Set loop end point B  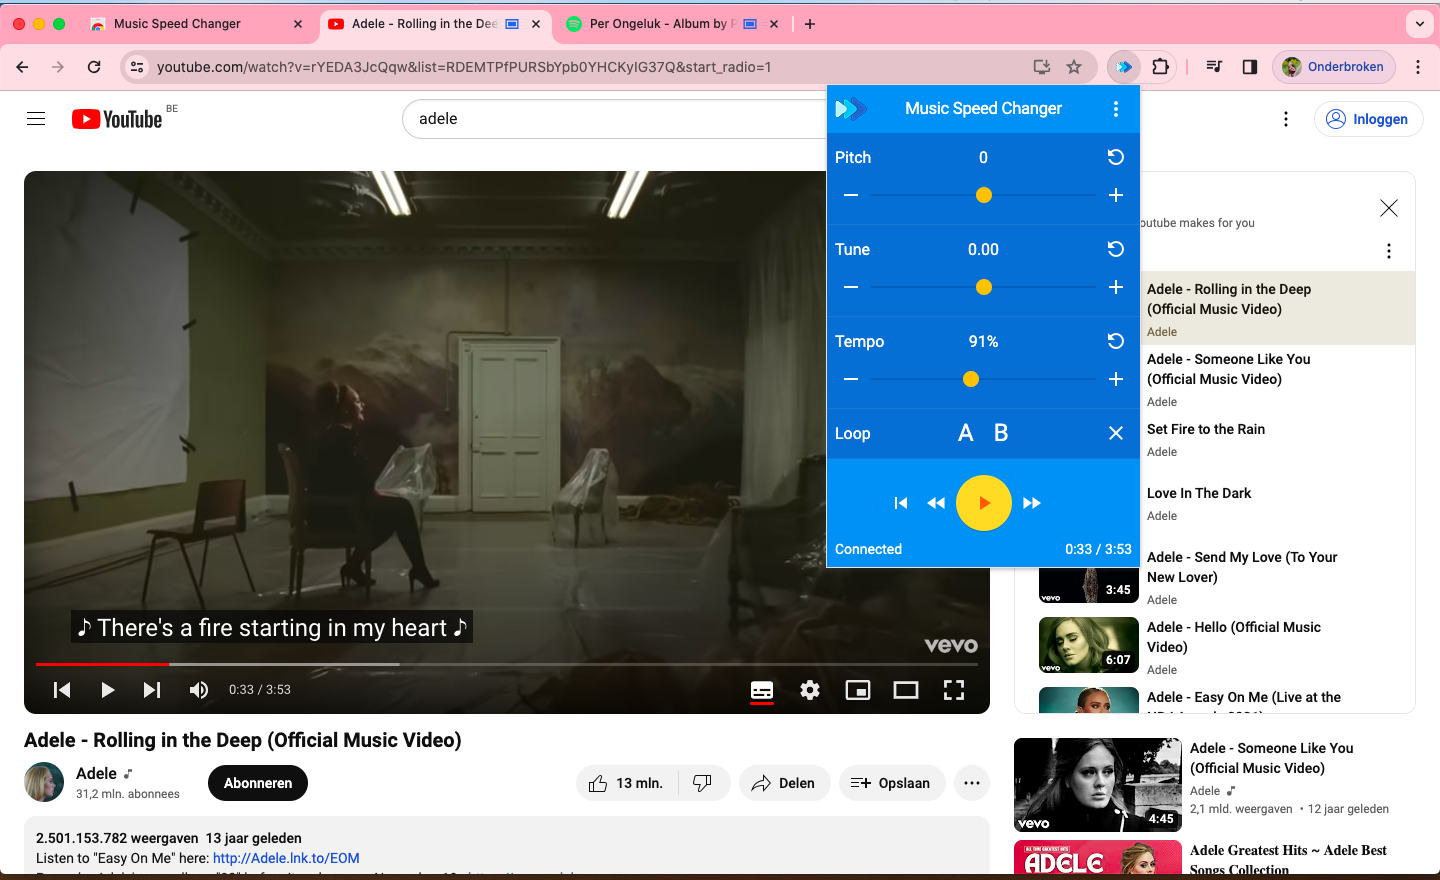1001,433
